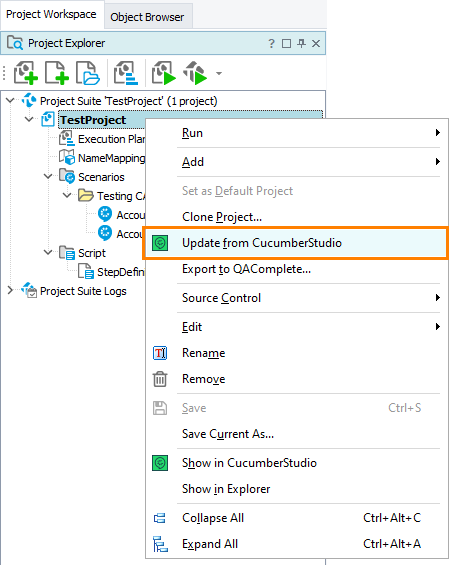Click the Execution Plan icon in tree

(x=67, y=138)
